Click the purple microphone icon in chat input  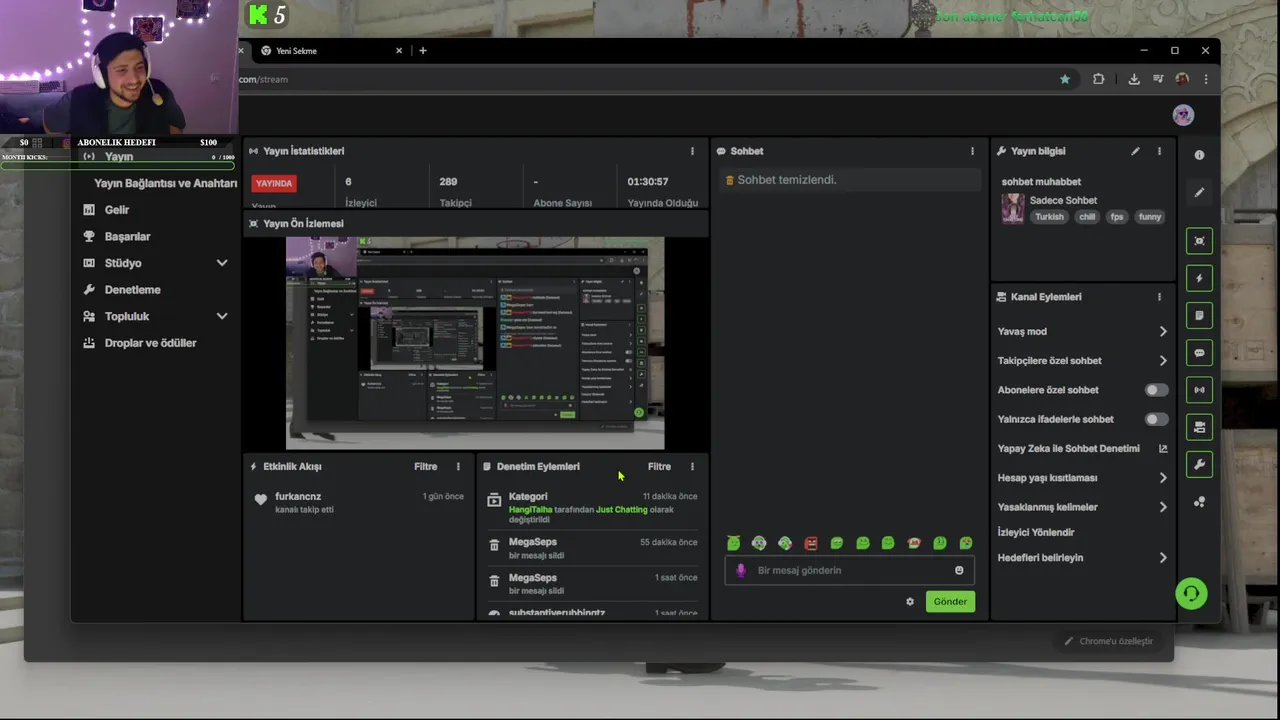(x=741, y=570)
